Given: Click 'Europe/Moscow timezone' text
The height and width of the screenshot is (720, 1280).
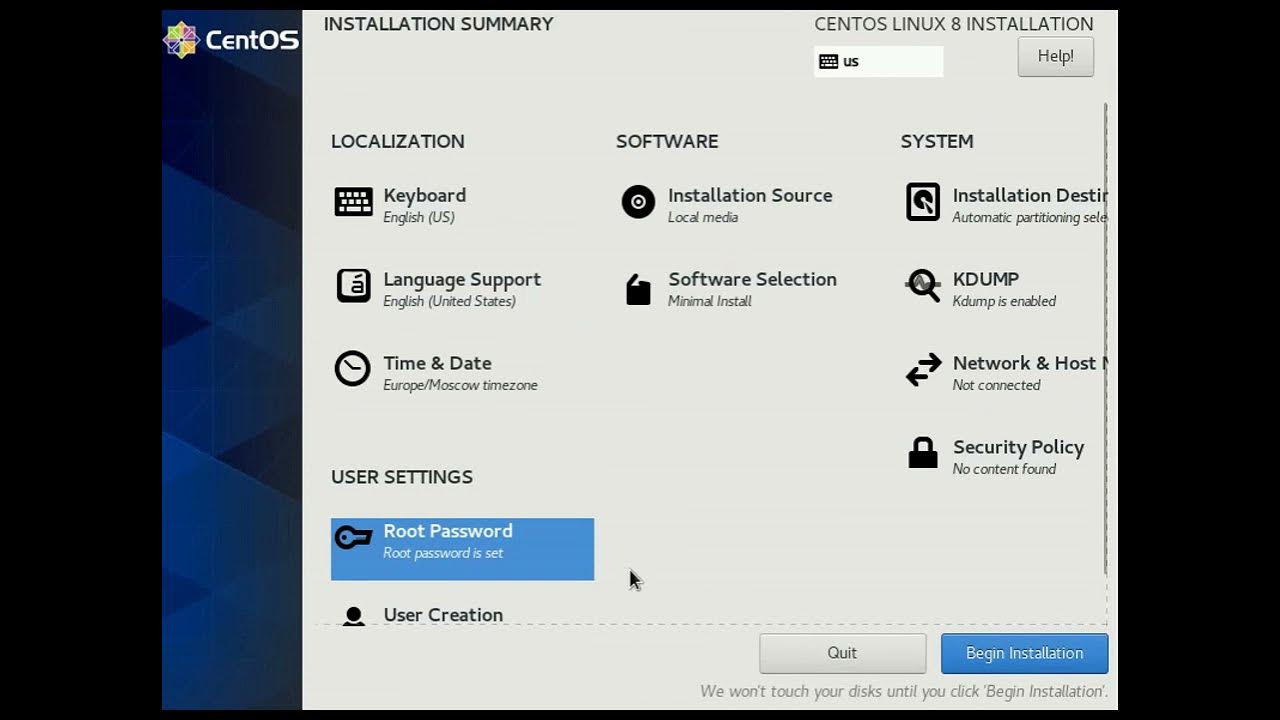Looking at the screenshot, I should [460, 385].
